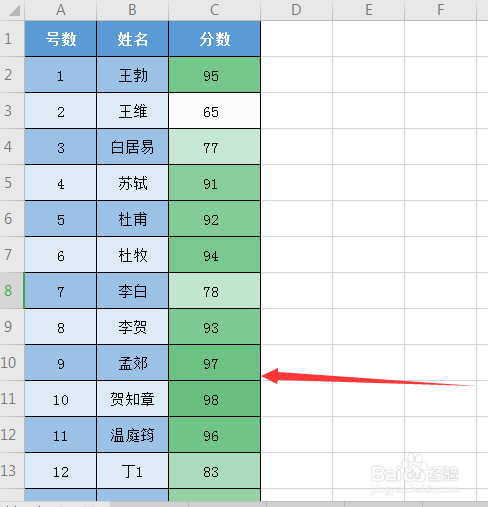488x507 pixels.
Task: Click the 姓名 header cell
Action: [133, 39]
